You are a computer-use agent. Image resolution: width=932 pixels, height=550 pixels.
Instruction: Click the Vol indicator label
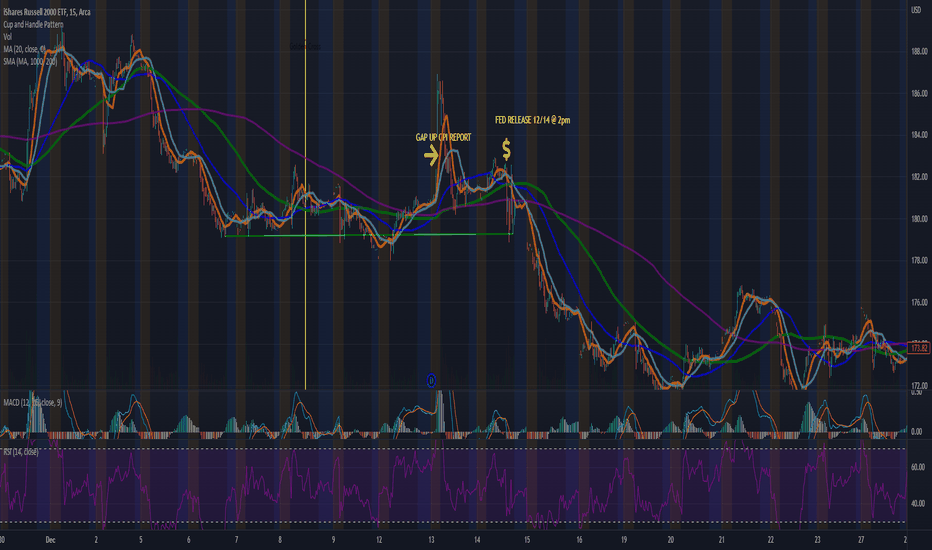click(7, 37)
